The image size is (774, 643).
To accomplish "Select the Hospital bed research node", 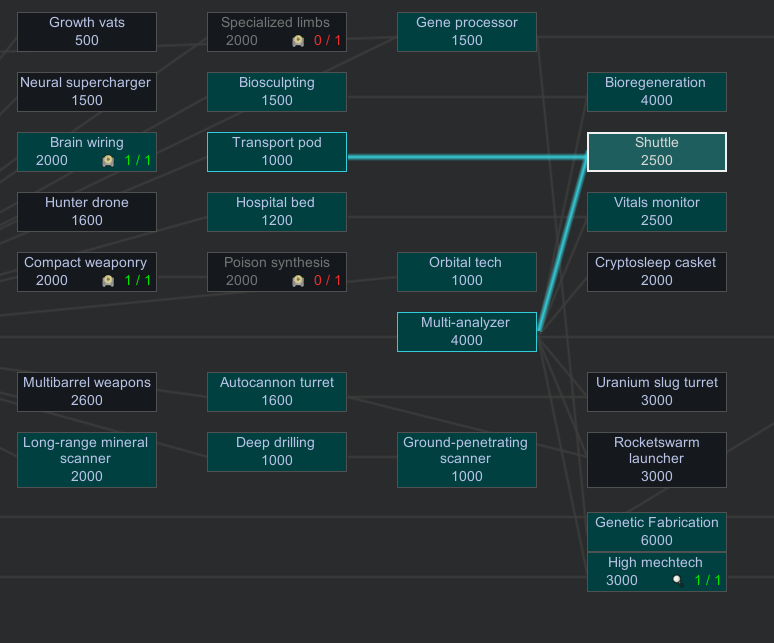I will pos(277,212).
